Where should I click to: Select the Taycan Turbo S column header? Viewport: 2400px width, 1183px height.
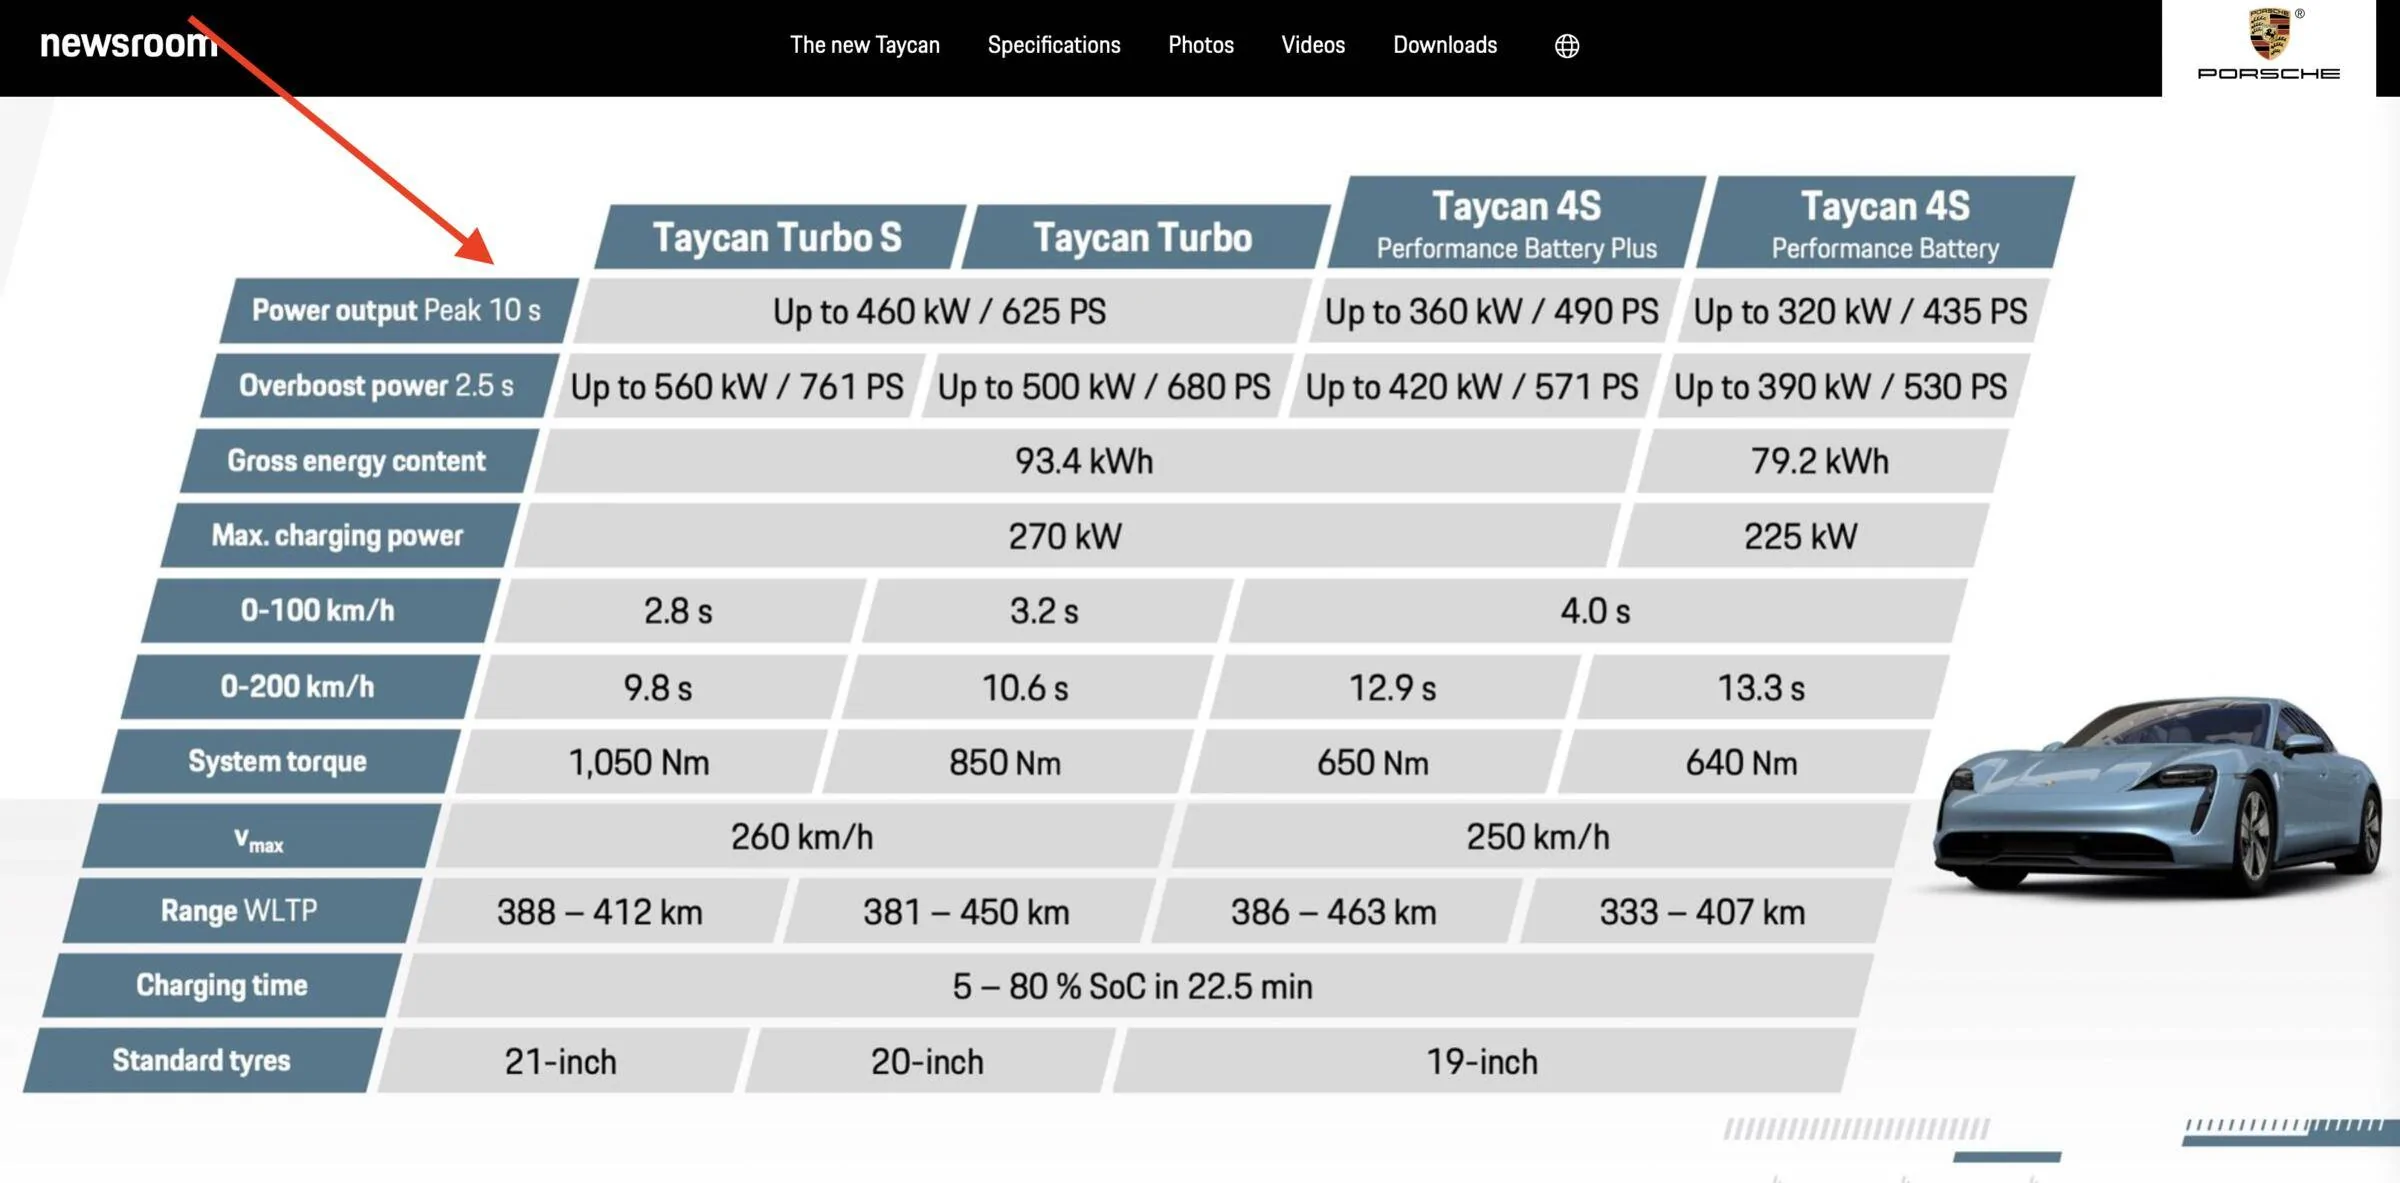tap(780, 237)
